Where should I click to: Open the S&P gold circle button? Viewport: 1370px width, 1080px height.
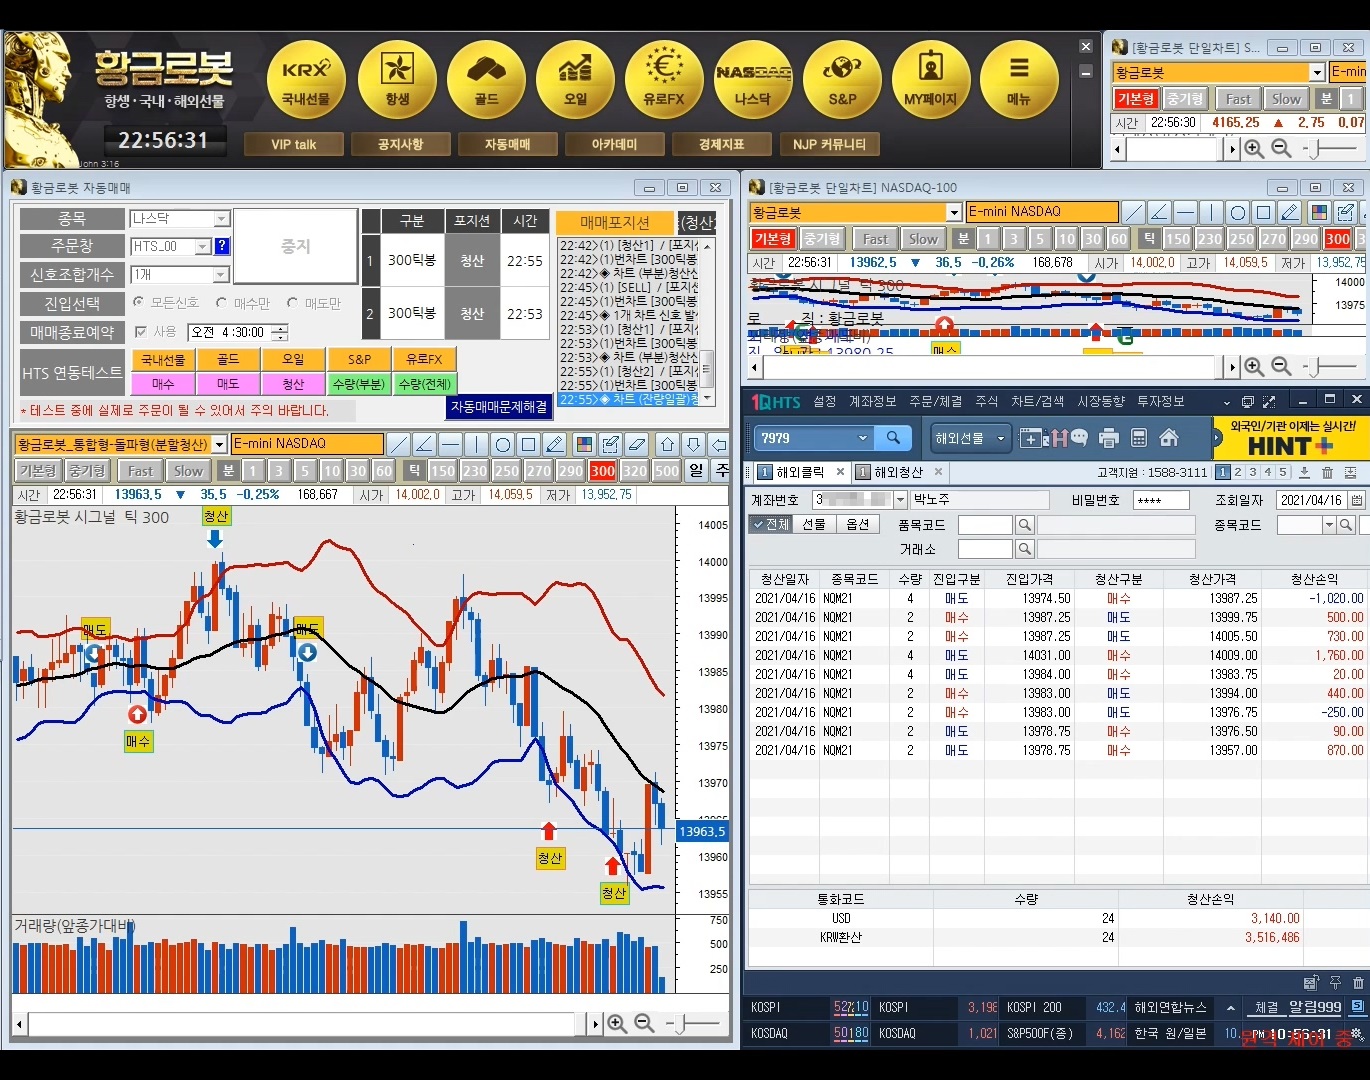click(x=842, y=81)
